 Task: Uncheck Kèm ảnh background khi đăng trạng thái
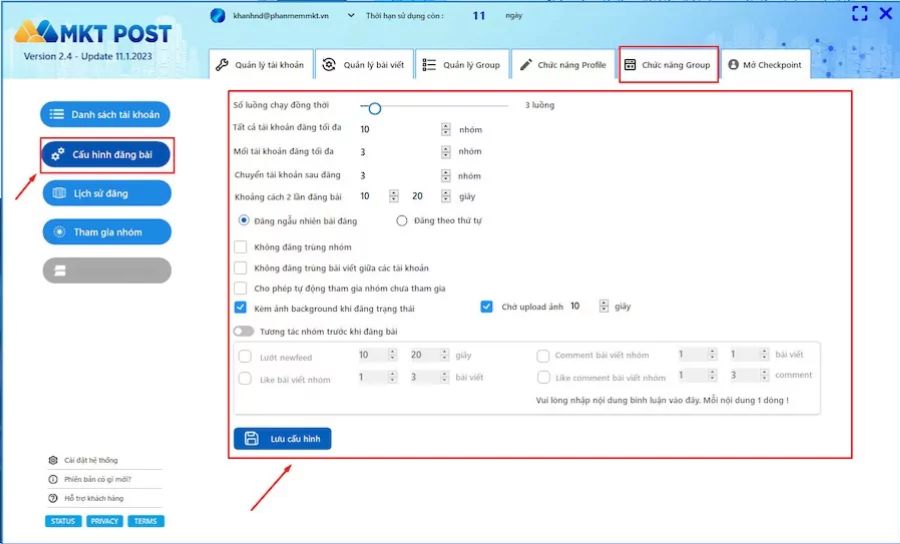[240, 307]
